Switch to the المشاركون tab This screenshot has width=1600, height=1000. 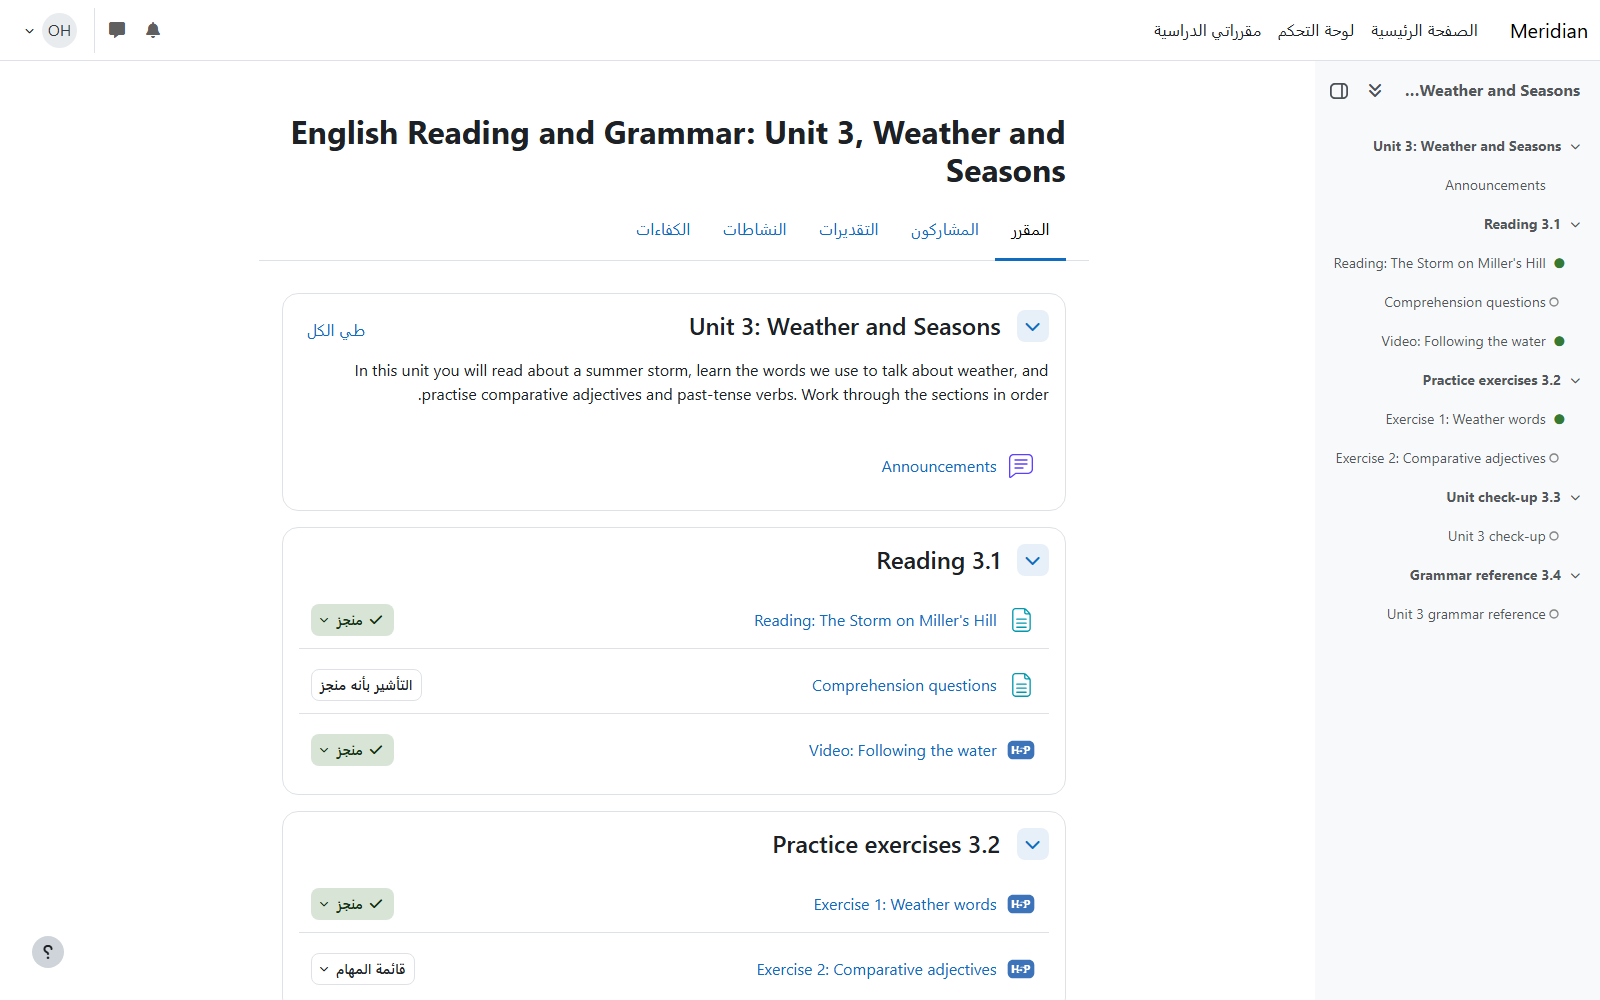pos(945,230)
